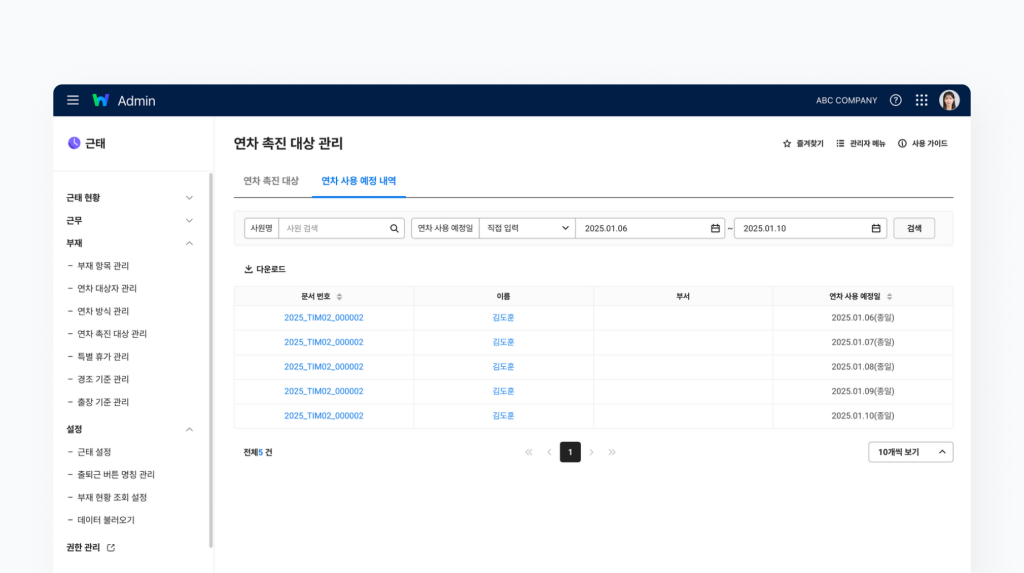Open help question mark icon

click(895, 100)
